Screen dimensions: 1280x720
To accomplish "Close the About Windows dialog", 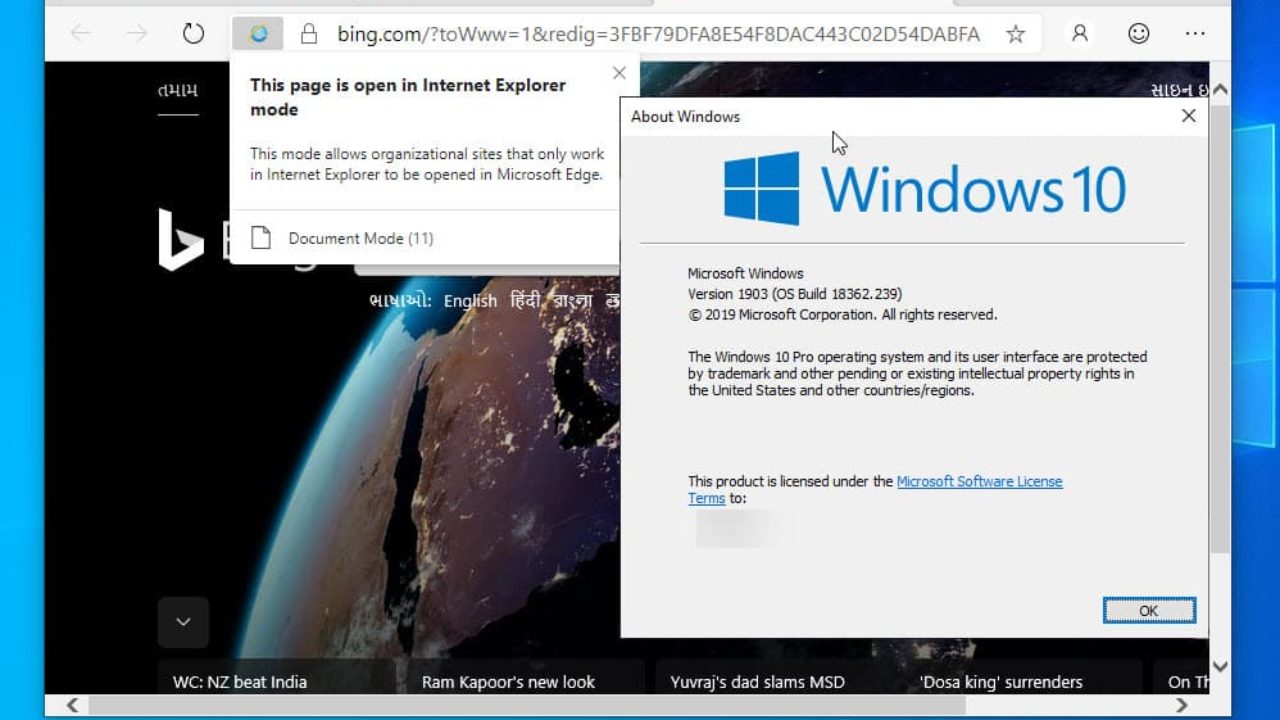I will pos(1188,116).
